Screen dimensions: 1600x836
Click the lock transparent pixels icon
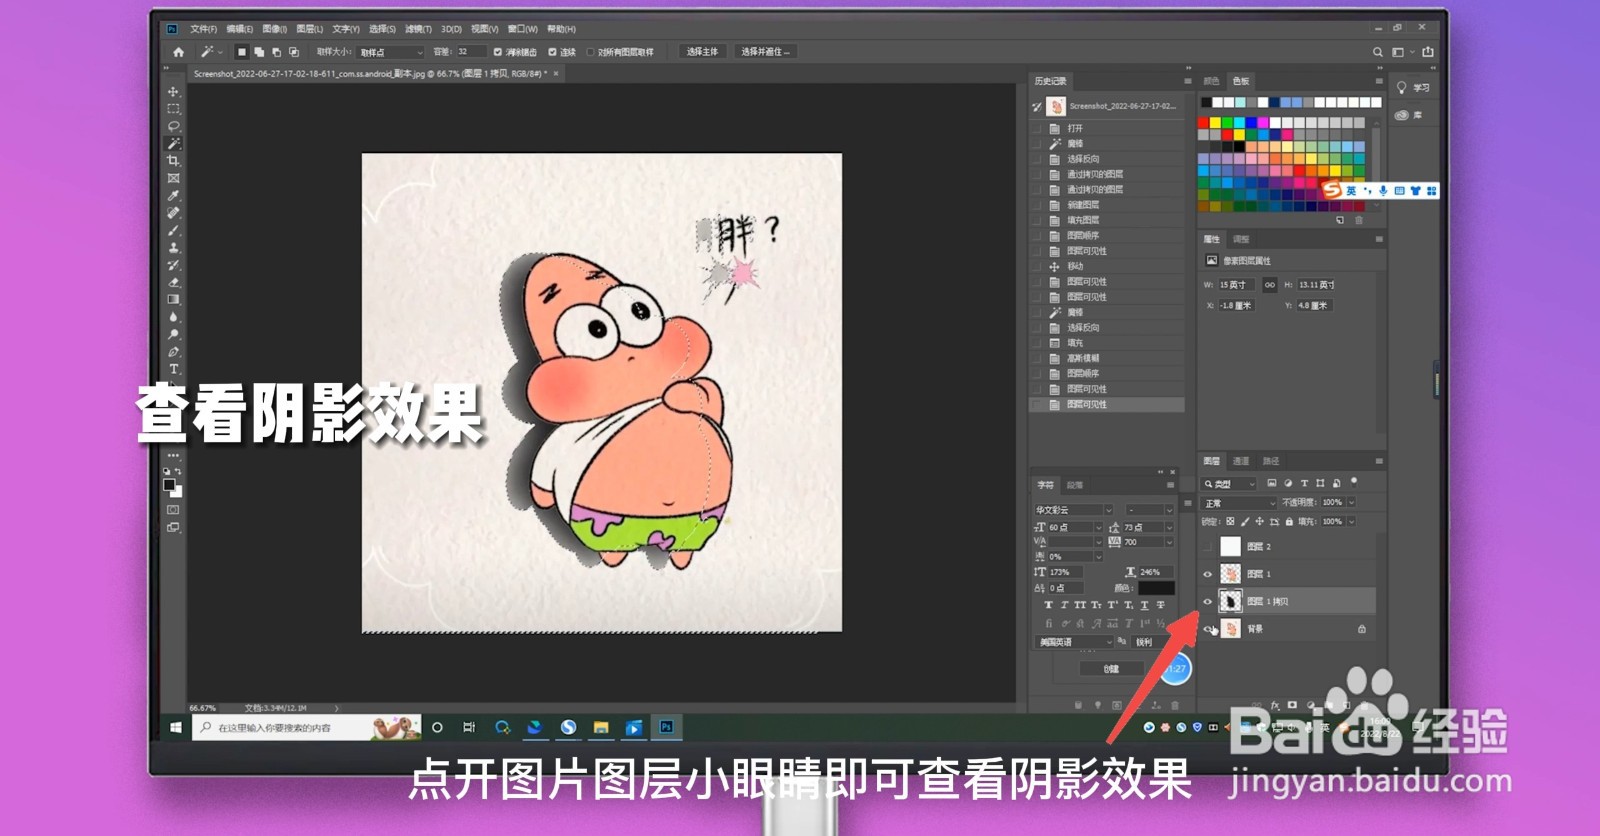pos(1230,522)
